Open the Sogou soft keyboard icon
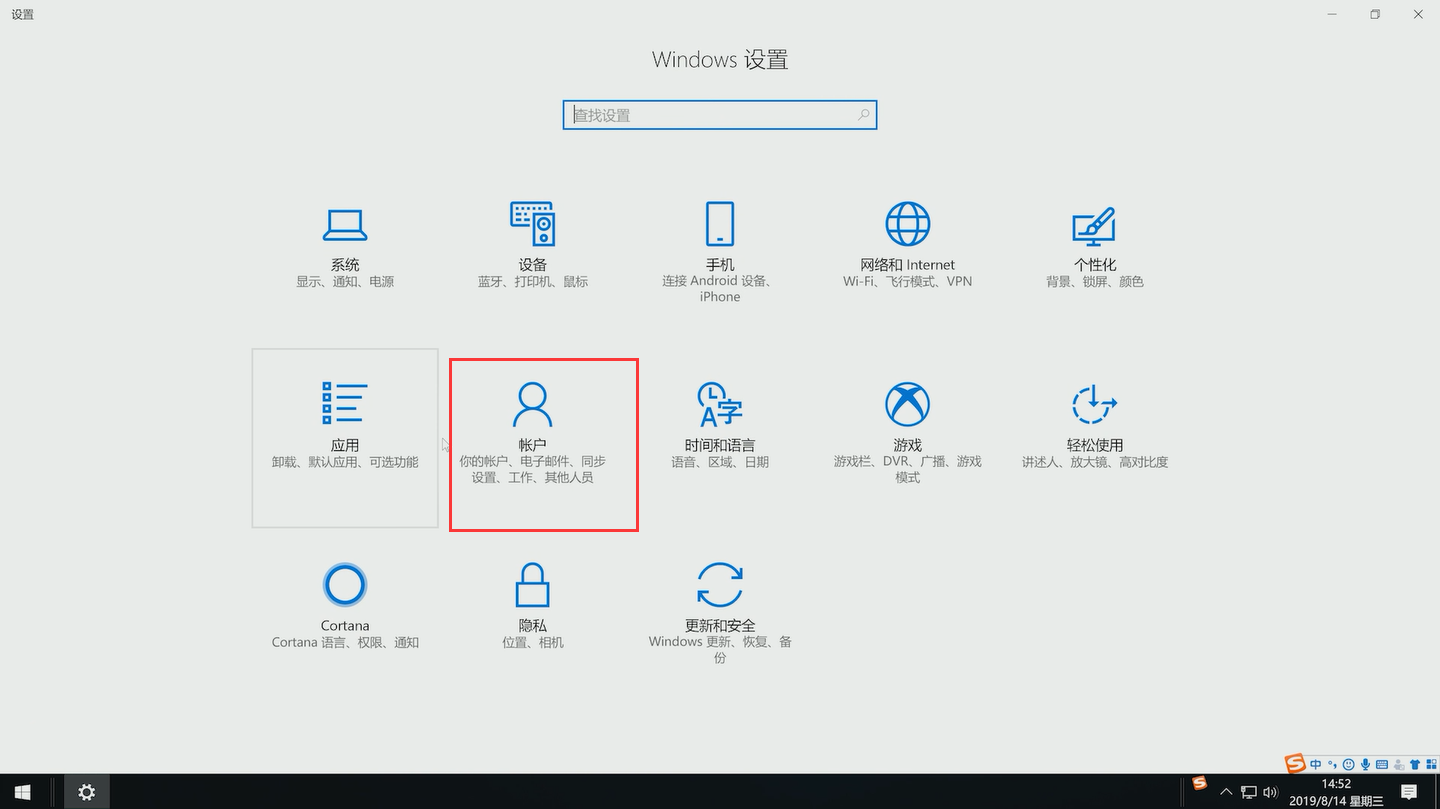 [x=1382, y=765]
